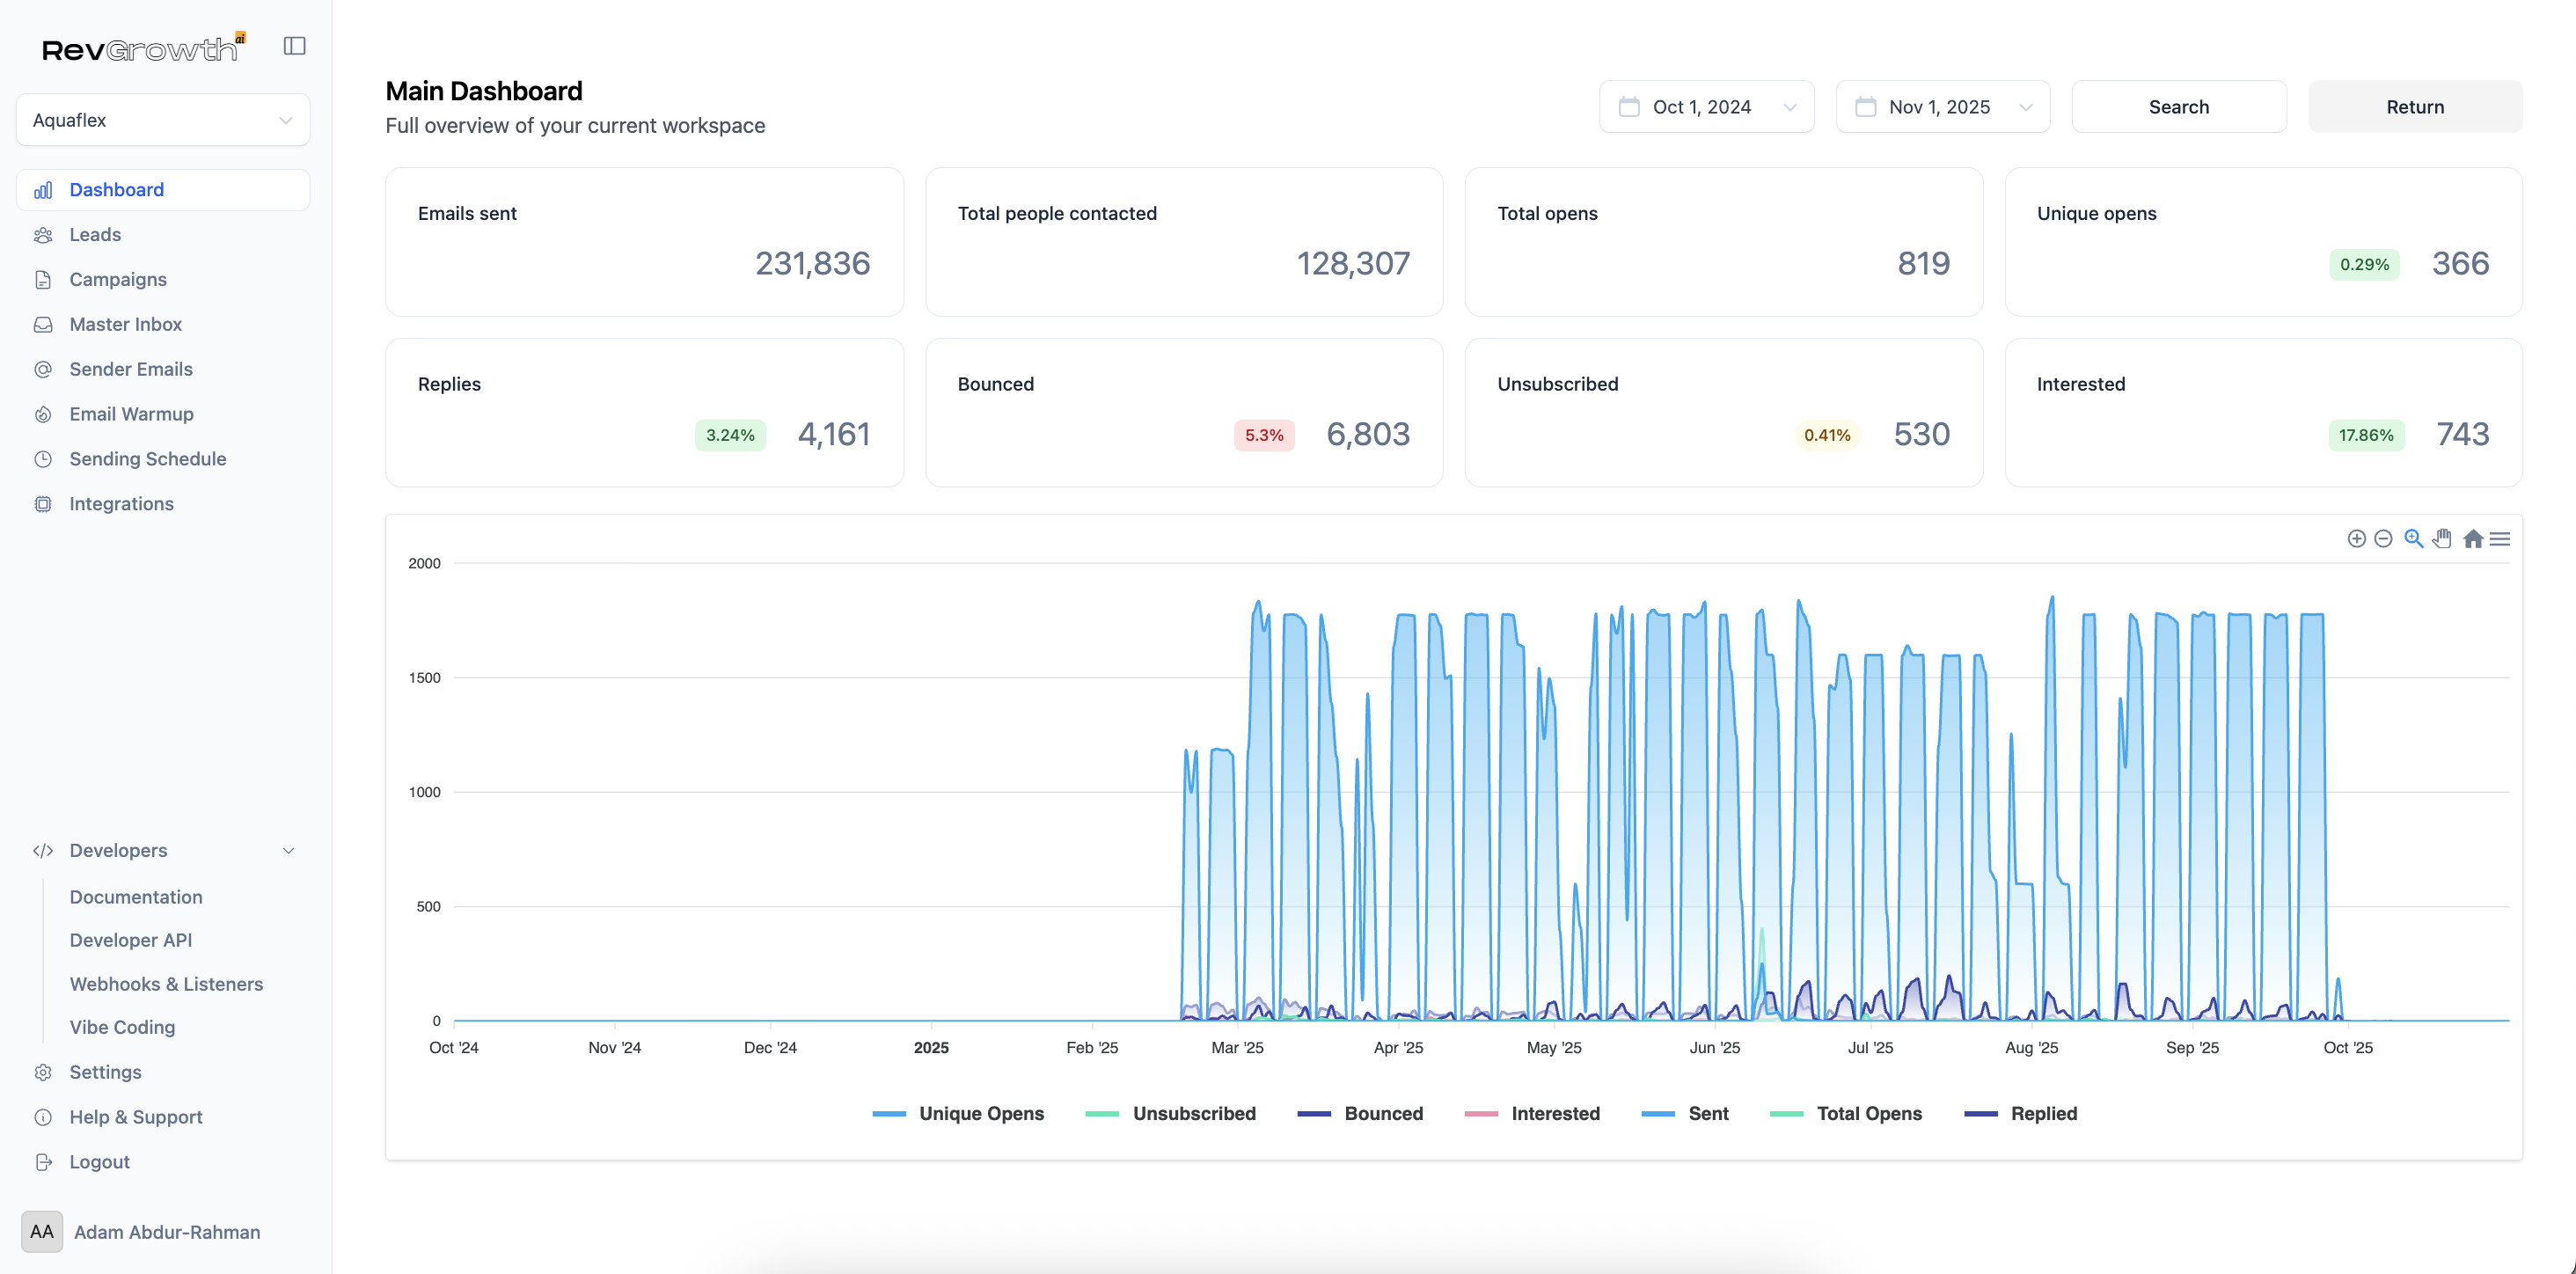Click the Campaigns document icon
The width and height of the screenshot is (2576, 1274).
[x=43, y=280]
